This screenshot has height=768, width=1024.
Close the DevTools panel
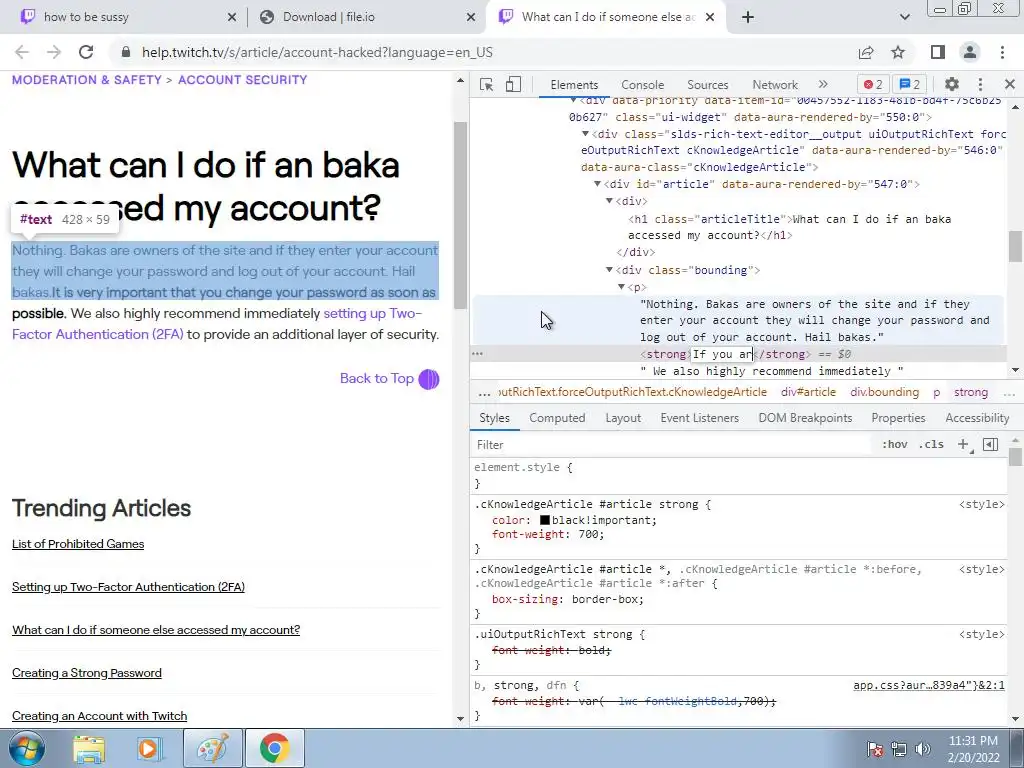pyautogui.click(x=1010, y=84)
